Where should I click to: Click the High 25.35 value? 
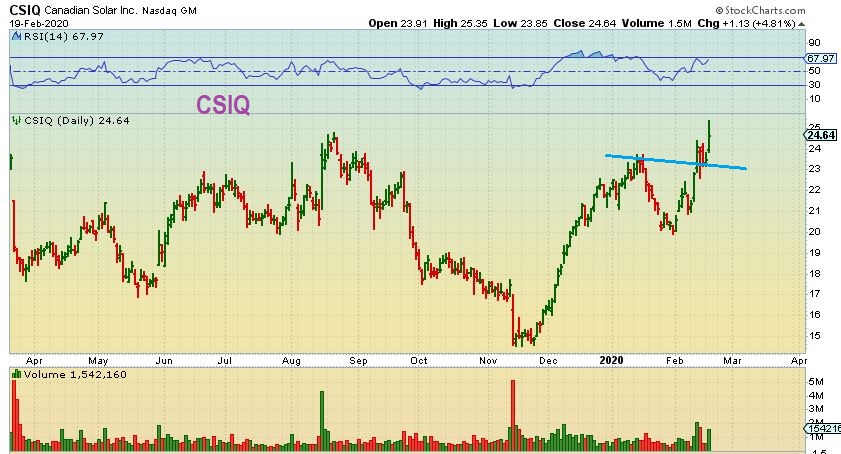click(460, 24)
